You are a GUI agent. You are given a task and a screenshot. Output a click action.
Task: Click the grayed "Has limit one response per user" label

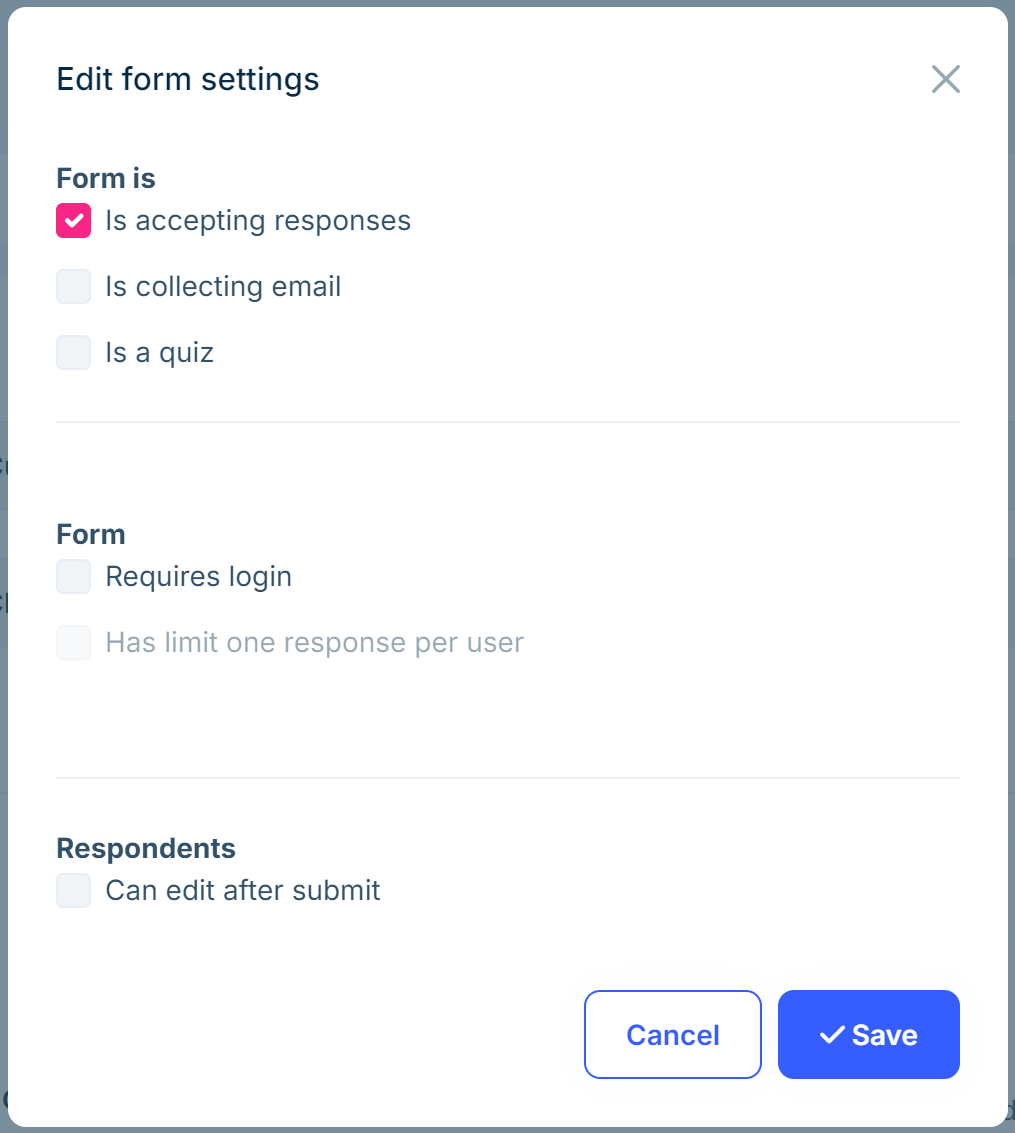314,642
